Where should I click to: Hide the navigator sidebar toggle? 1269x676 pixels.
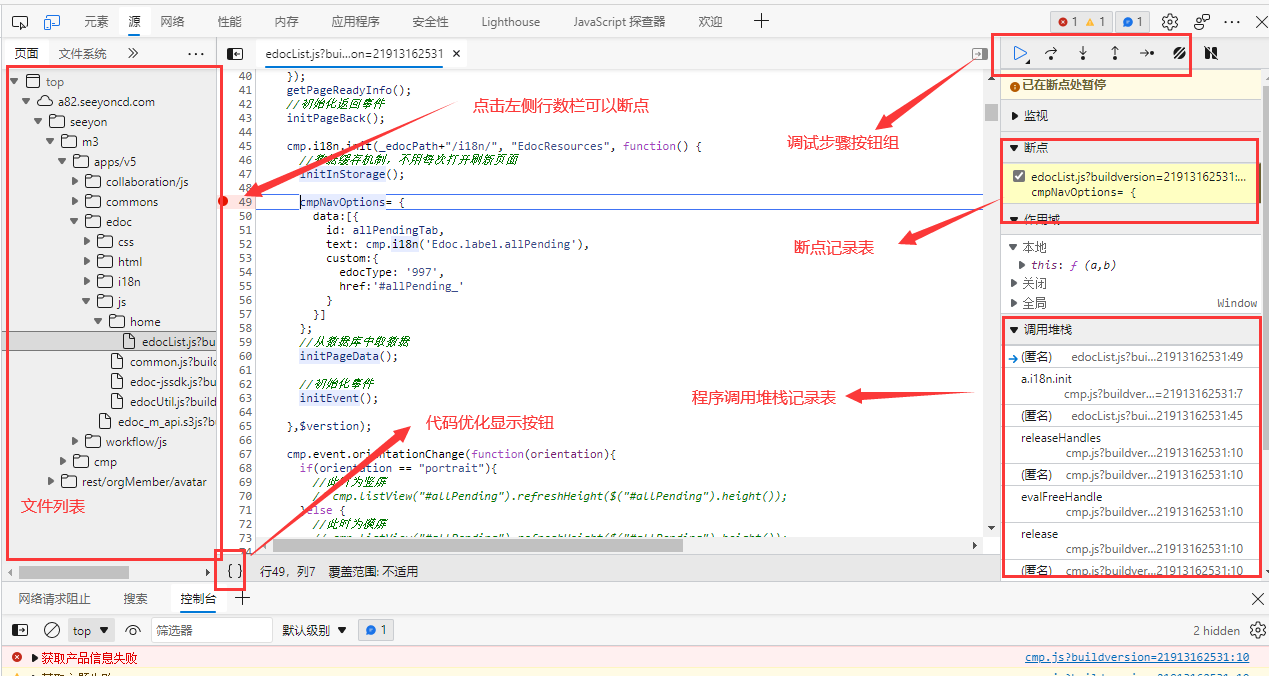tap(235, 54)
